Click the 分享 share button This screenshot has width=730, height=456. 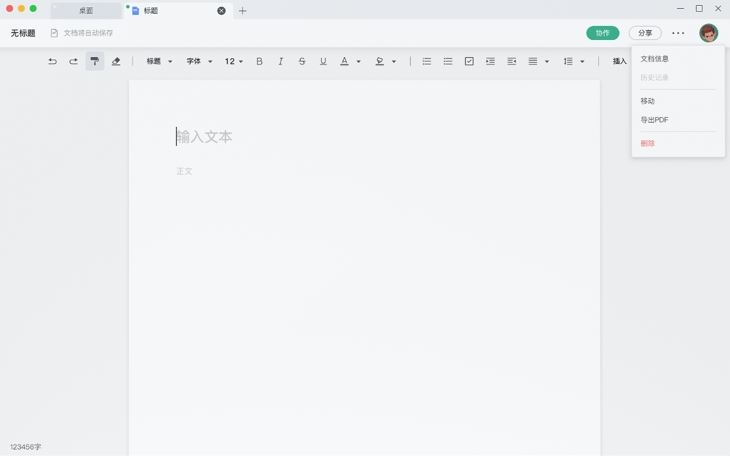pos(645,33)
